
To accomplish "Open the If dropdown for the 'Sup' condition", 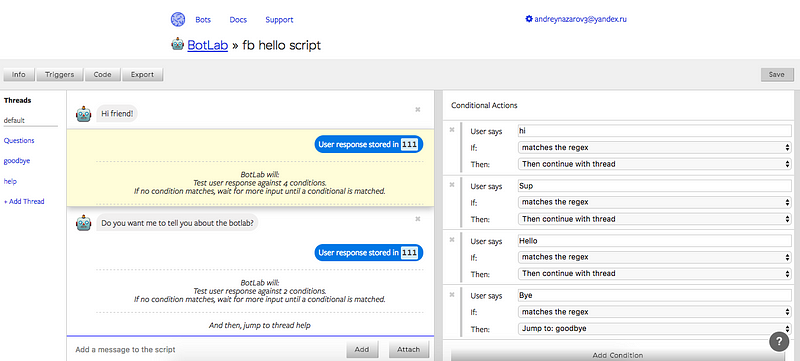I will point(655,202).
